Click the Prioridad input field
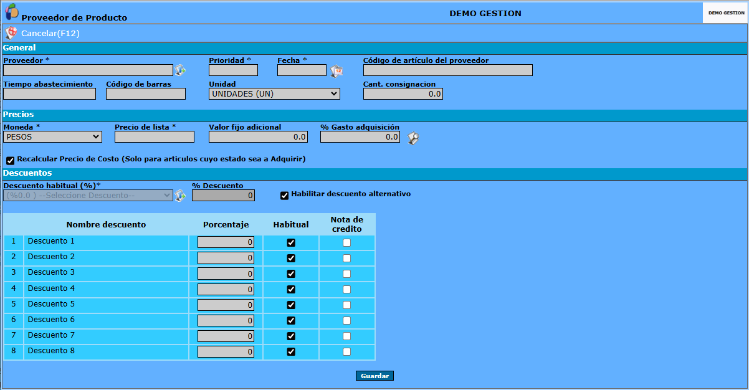 tap(233, 70)
